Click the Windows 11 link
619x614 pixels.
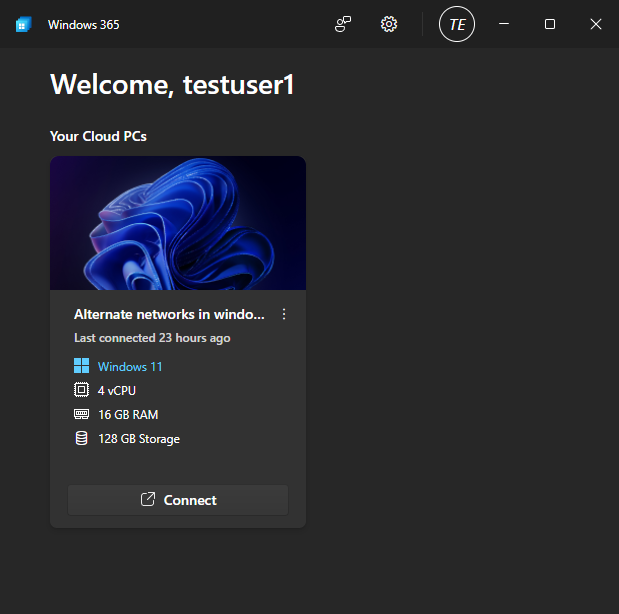coord(130,367)
